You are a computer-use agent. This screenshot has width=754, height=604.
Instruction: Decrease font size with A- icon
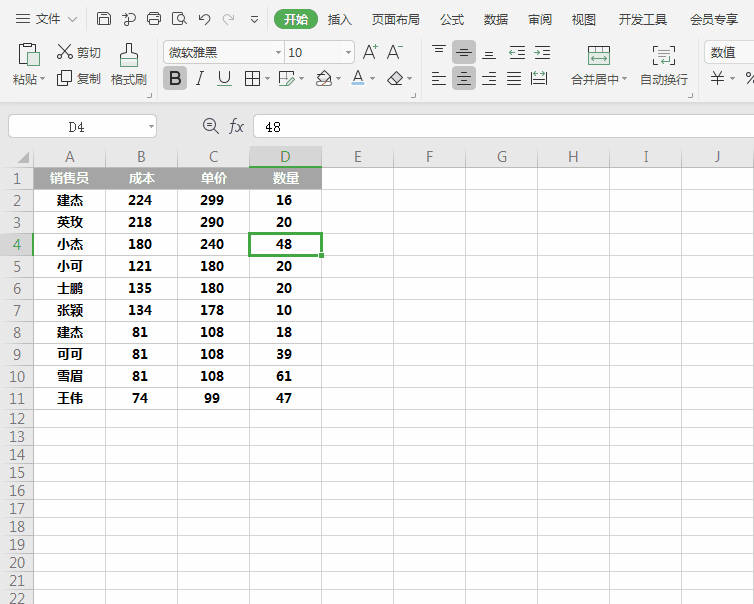click(395, 52)
